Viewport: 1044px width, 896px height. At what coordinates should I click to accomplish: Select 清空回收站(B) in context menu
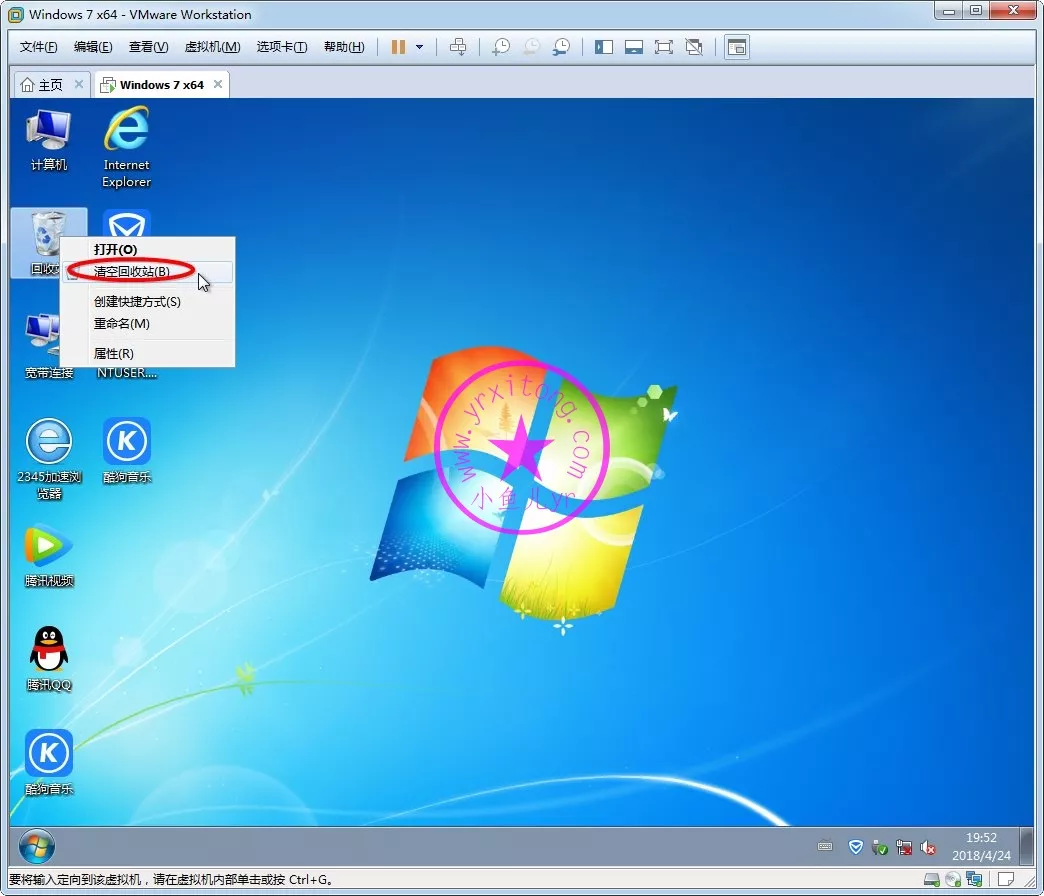(132, 271)
